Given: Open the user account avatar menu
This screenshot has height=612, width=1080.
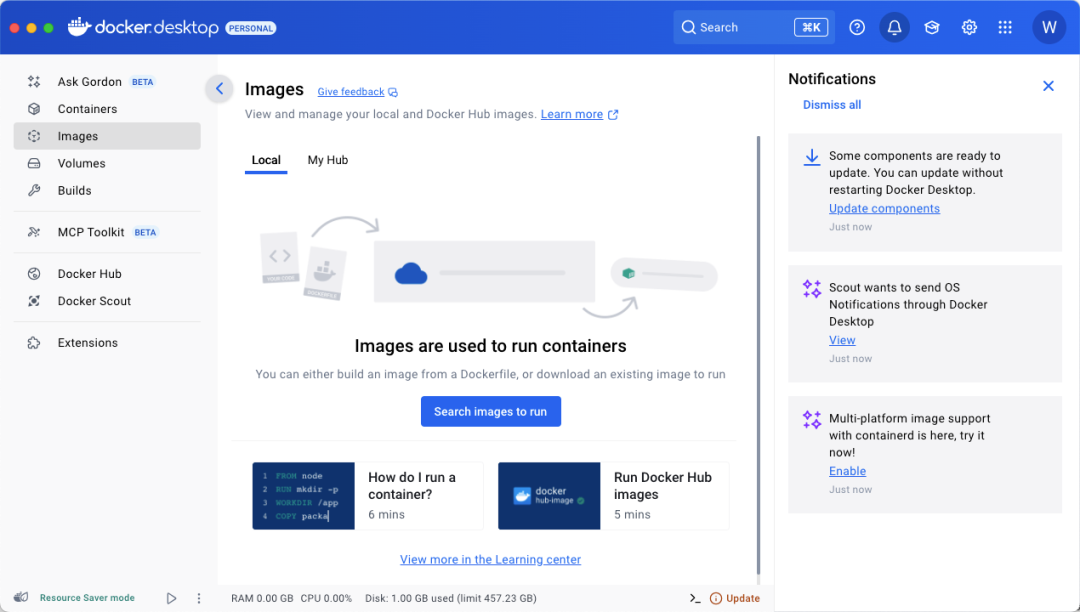Looking at the screenshot, I should tap(1049, 28).
